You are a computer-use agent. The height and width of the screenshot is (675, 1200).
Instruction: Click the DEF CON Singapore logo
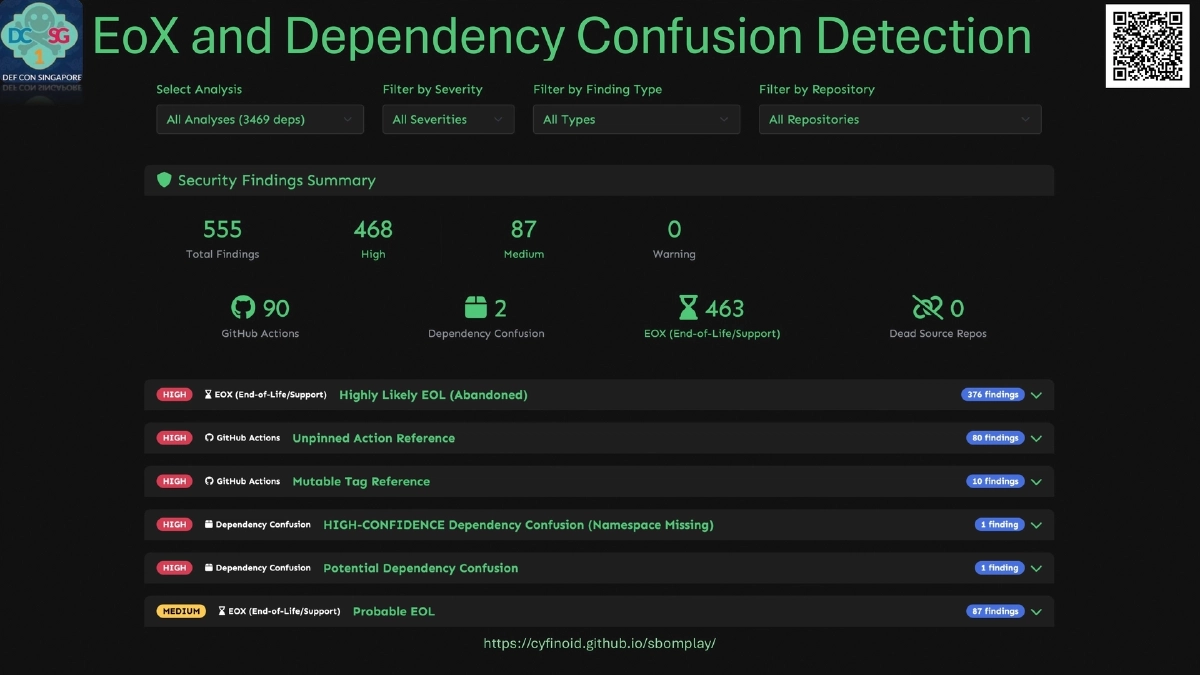[42, 42]
